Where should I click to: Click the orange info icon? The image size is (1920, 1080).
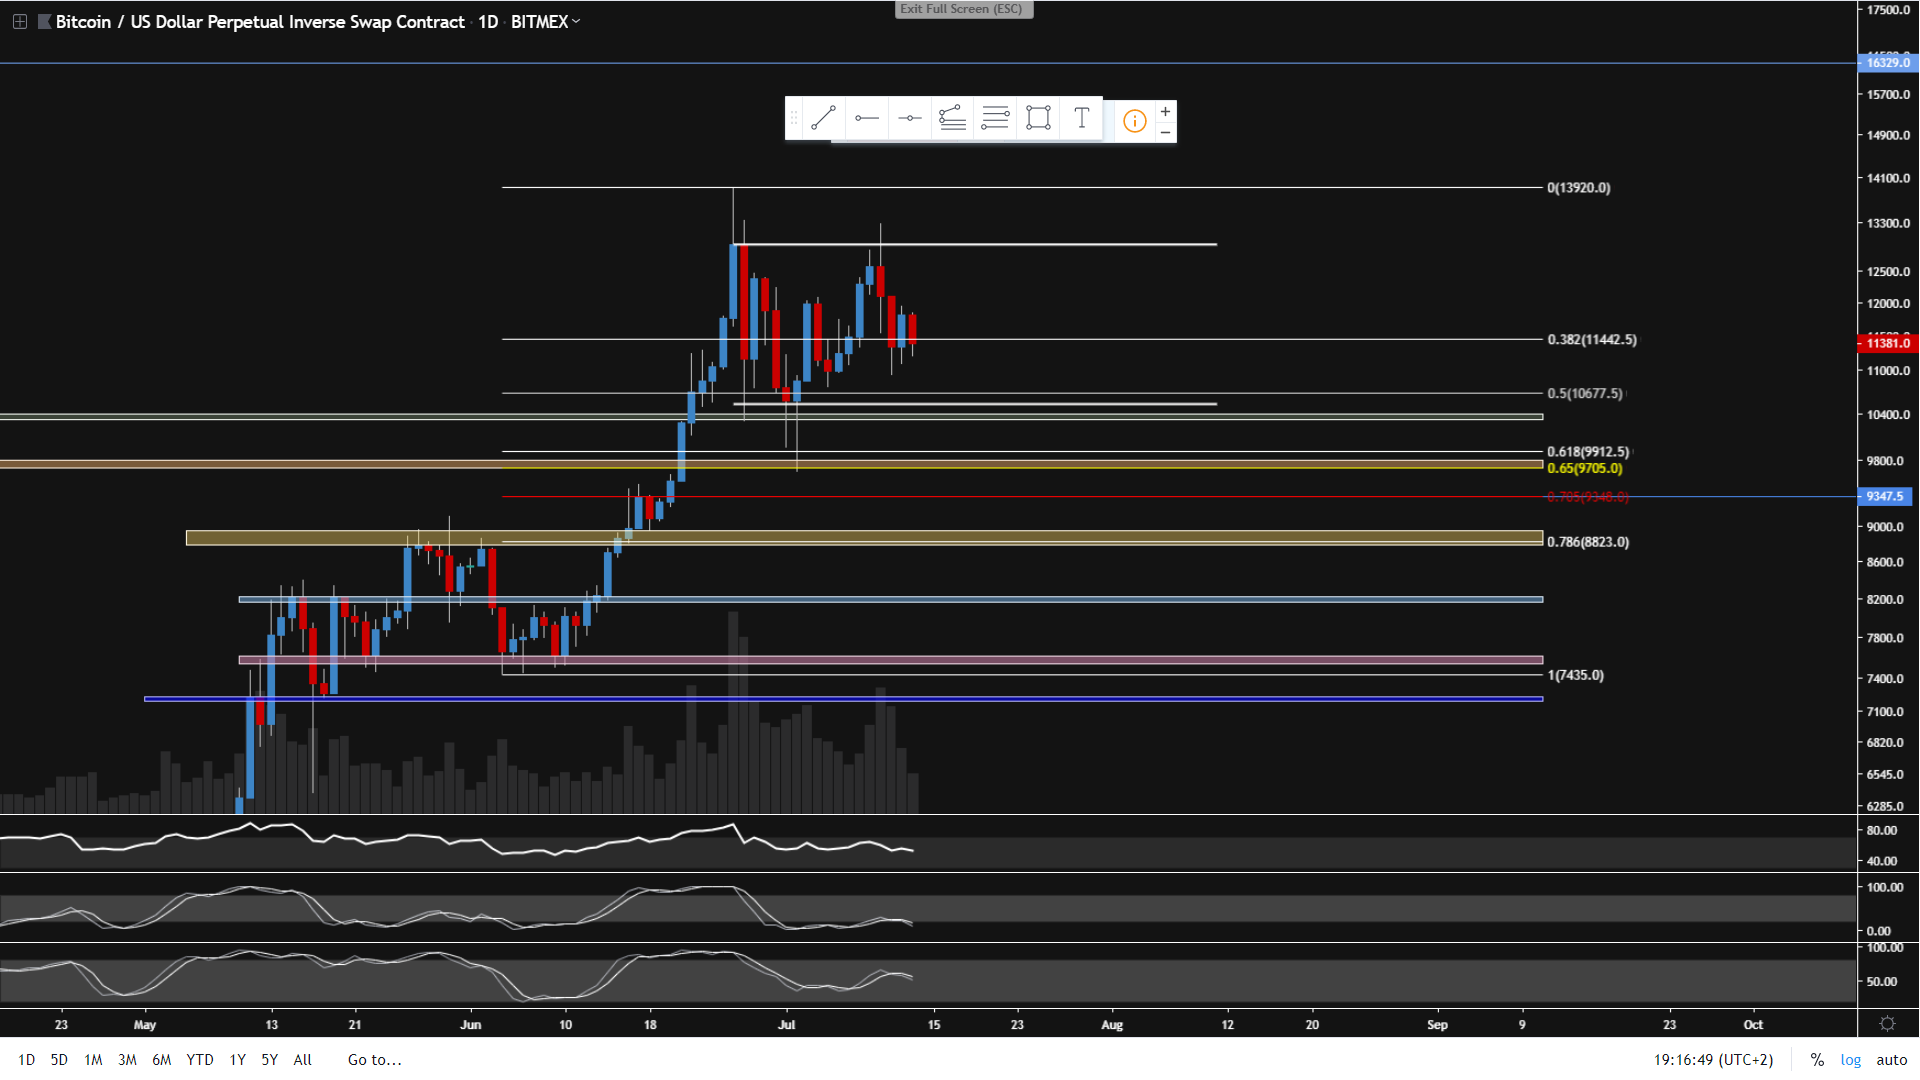[x=1134, y=121]
